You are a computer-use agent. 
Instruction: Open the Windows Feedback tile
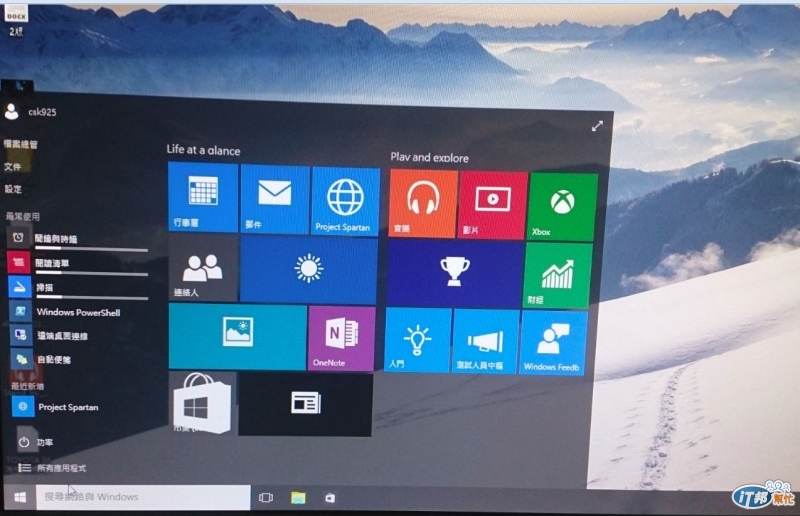(x=554, y=343)
